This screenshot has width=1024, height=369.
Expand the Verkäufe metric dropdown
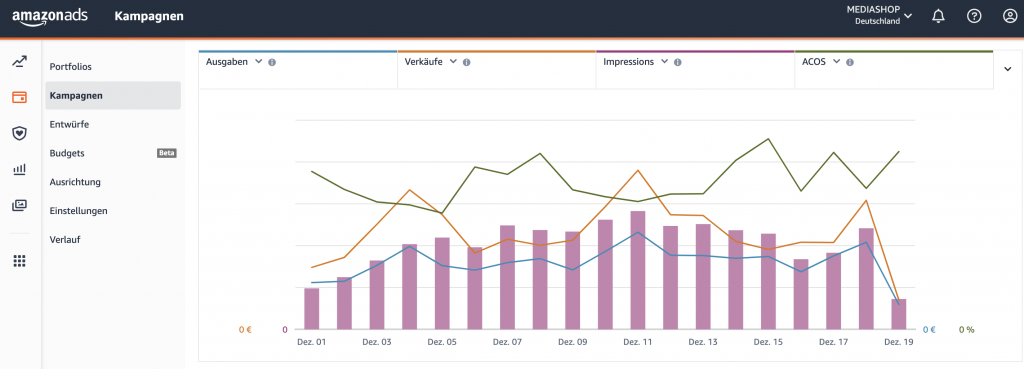tap(453, 61)
